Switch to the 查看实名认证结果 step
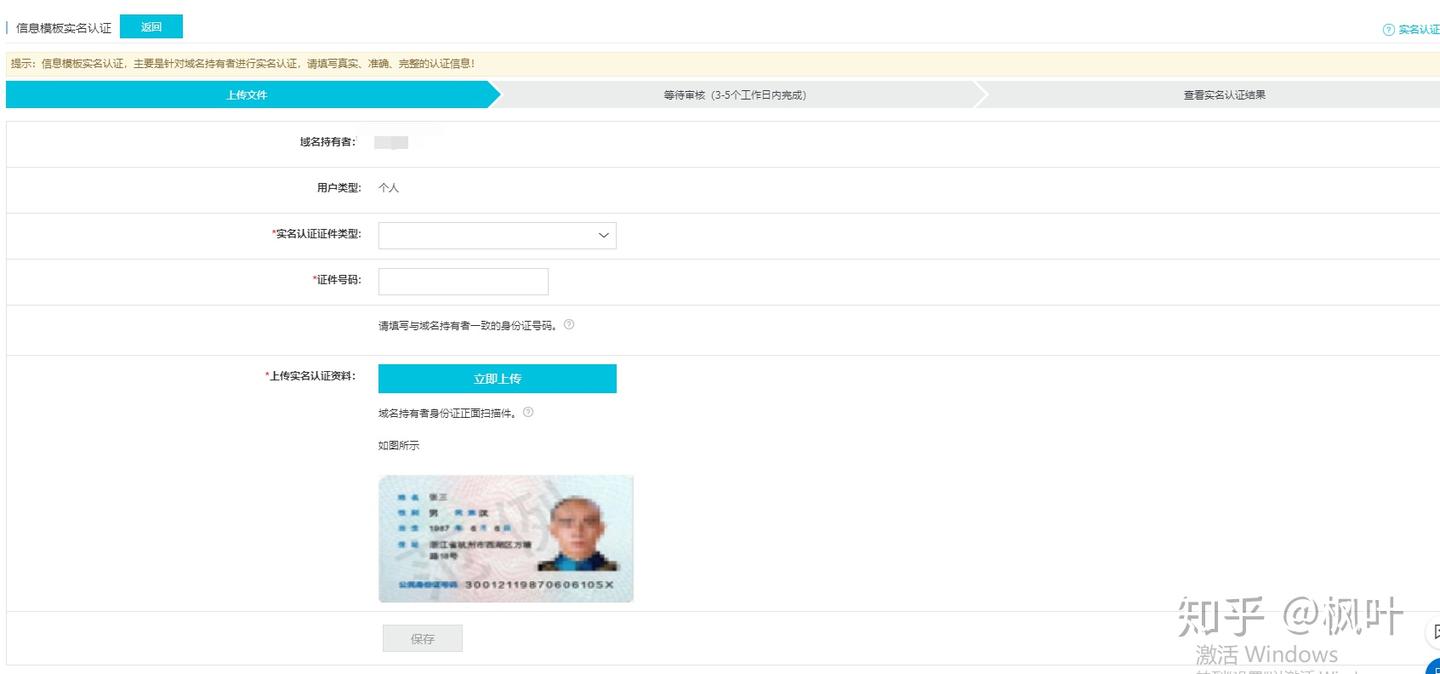Screen dimensions: 1440x674 [1224, 95]
